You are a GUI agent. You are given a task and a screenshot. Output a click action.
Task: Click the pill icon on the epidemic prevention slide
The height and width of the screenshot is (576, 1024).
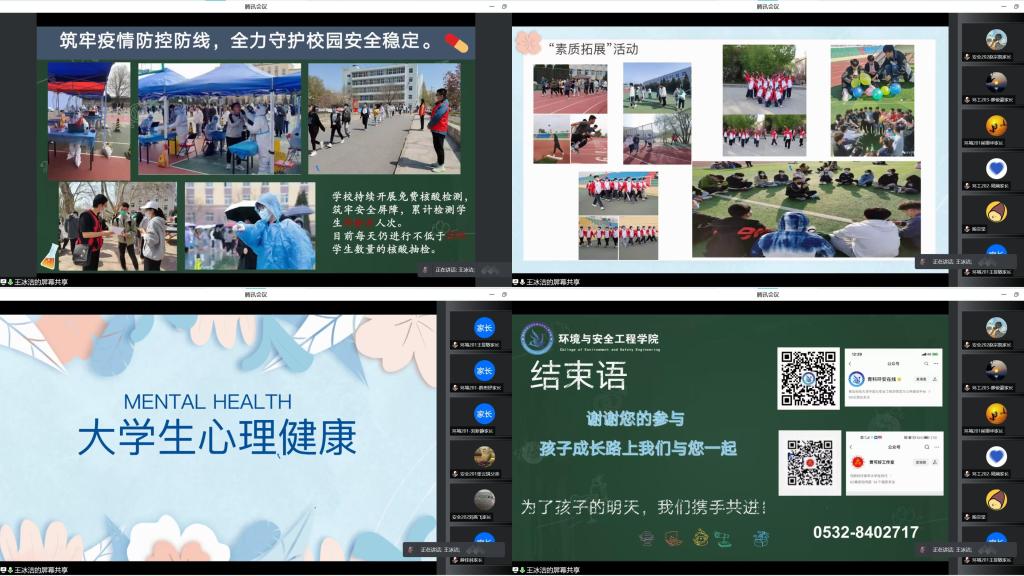(456, 43)
